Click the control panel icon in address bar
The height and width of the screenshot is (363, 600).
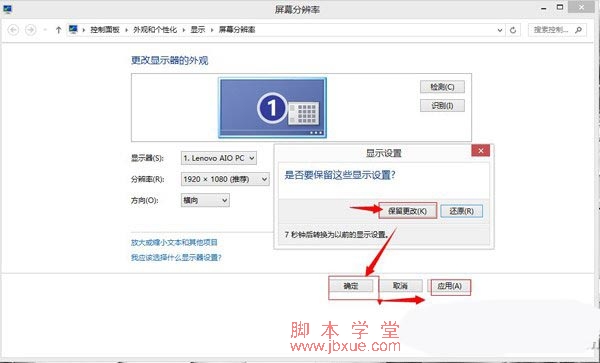73,29
